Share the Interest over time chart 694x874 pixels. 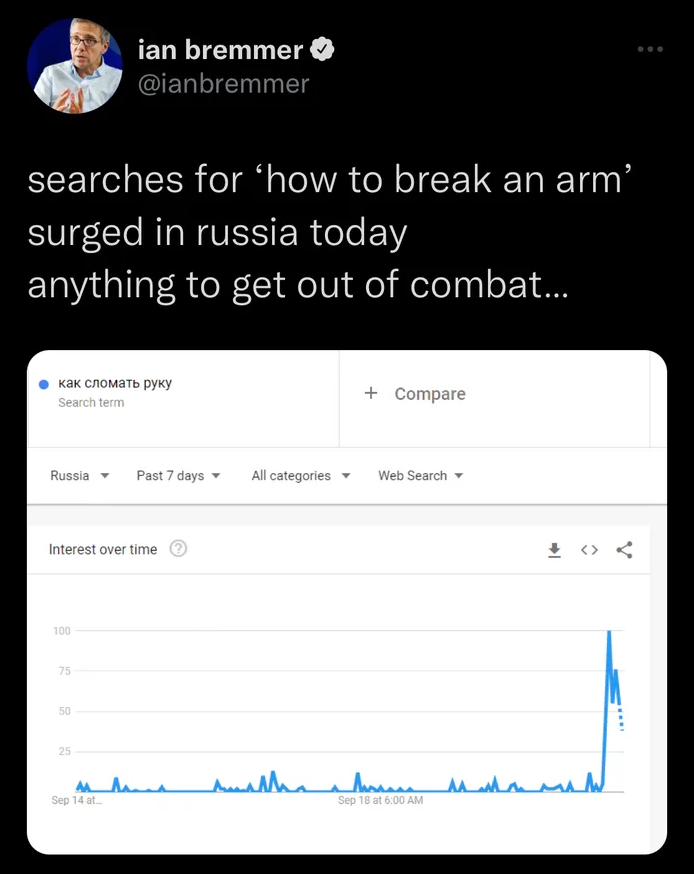[x=625, y=549]
